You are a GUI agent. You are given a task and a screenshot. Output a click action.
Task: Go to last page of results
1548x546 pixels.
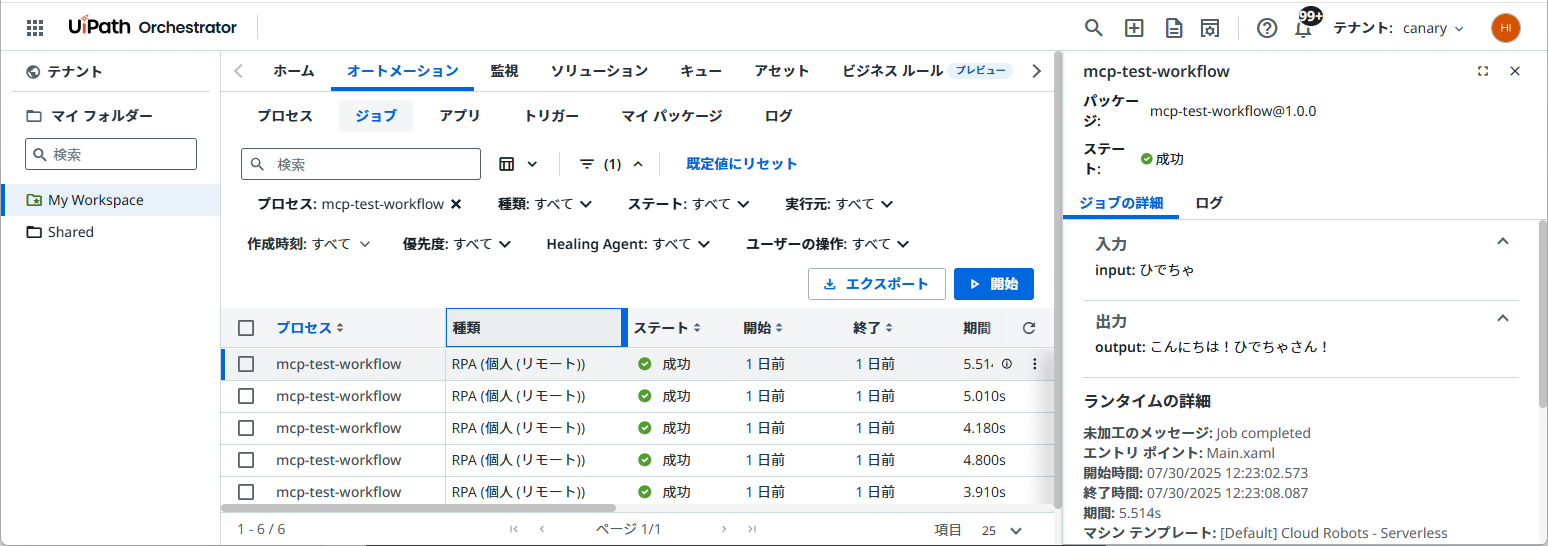coord(752,530)
